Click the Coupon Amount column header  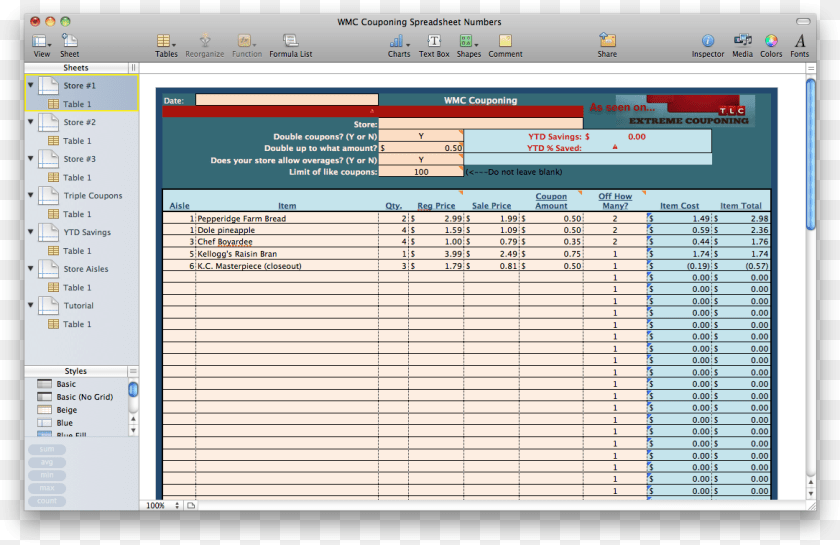coord(551,201)
